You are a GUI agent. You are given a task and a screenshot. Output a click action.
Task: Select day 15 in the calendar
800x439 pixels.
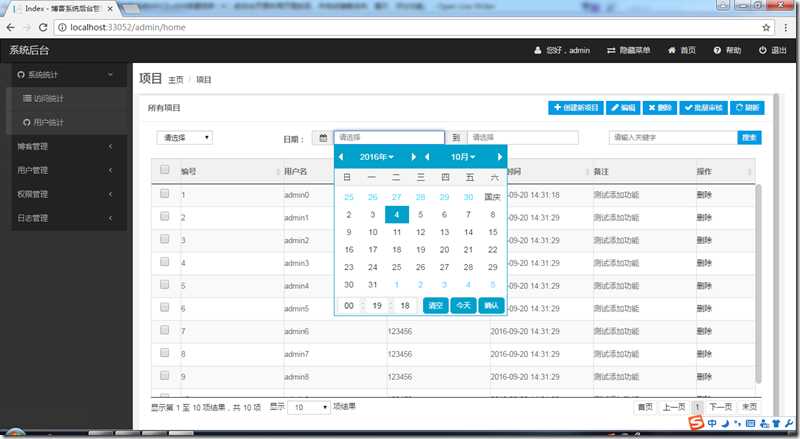[492, 232]
